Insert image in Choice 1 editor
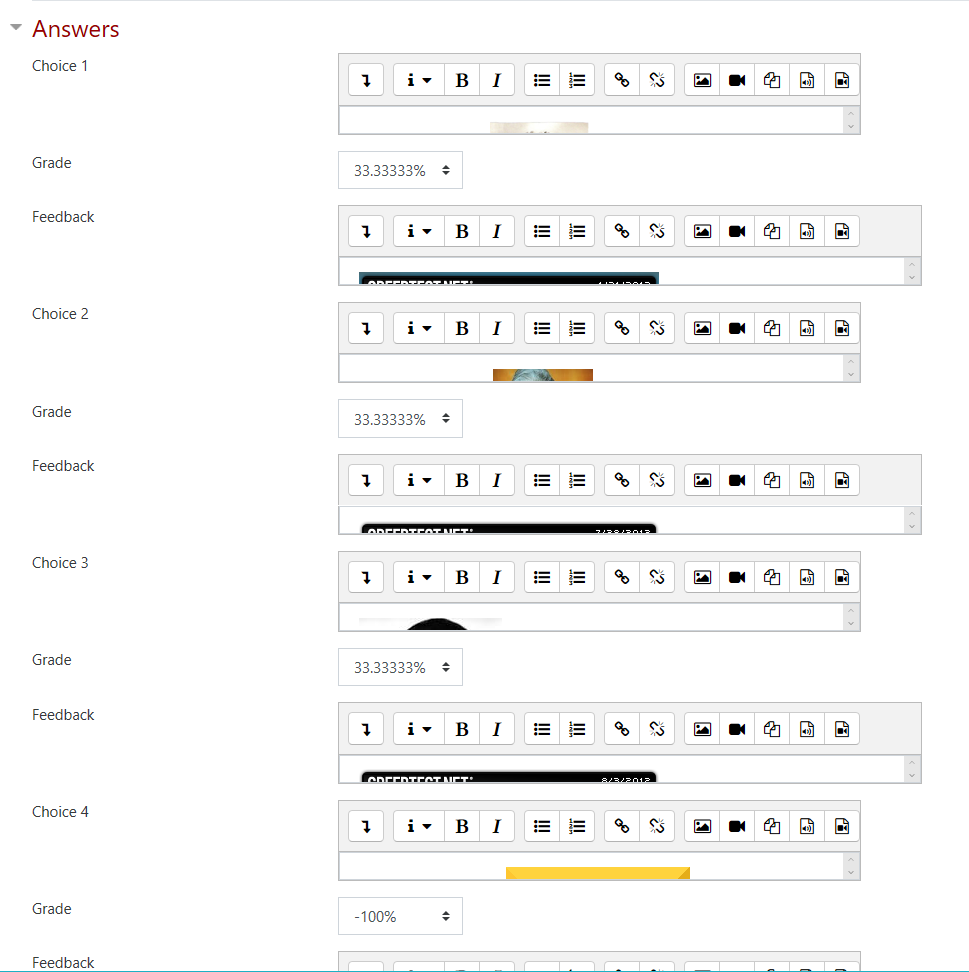This screenshot has width=969, height=972. point(702,80)
